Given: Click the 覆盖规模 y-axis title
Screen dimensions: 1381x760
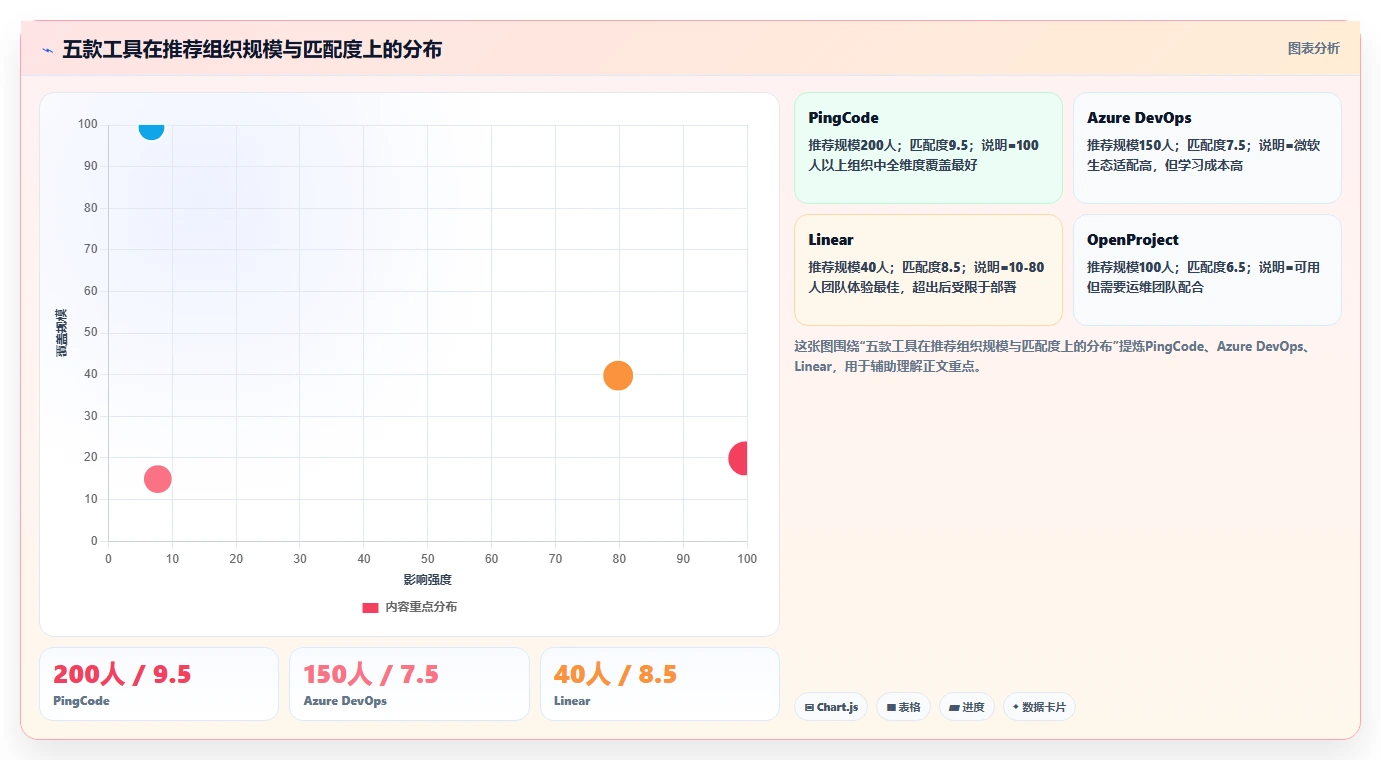Looking at the screenshot, I should [x=62, y=333].
